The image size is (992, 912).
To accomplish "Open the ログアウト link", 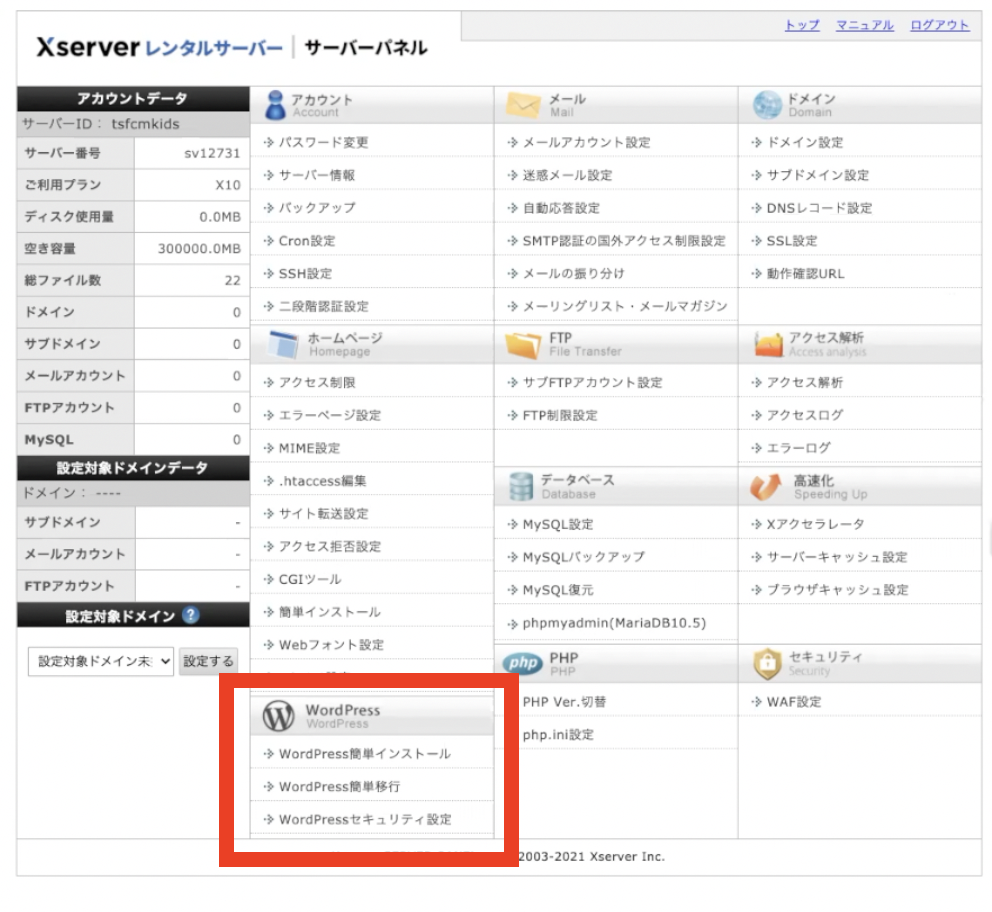I will pos(939,25).
